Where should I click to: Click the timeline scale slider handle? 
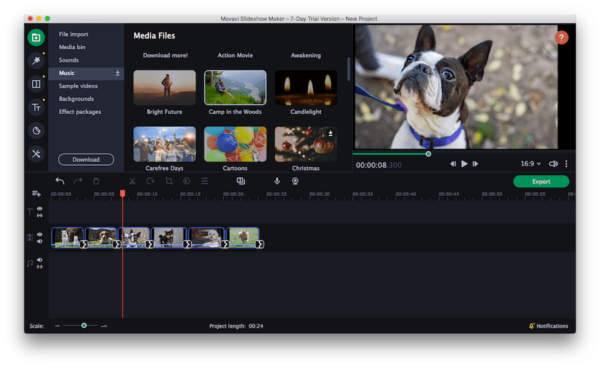[x=84, y=326]
